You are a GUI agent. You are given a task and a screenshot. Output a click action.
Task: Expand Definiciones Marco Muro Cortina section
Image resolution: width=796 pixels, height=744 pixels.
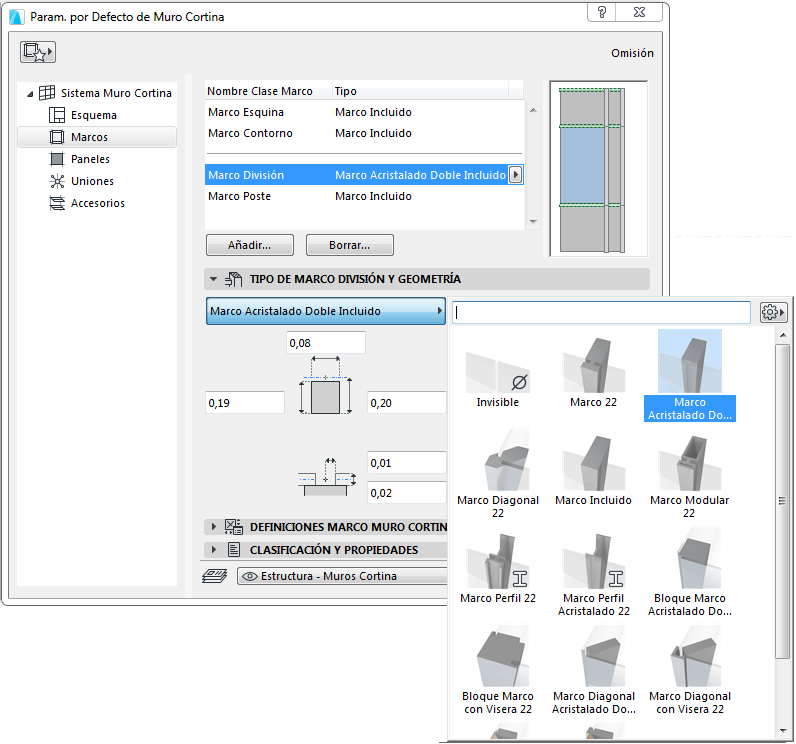214,527
